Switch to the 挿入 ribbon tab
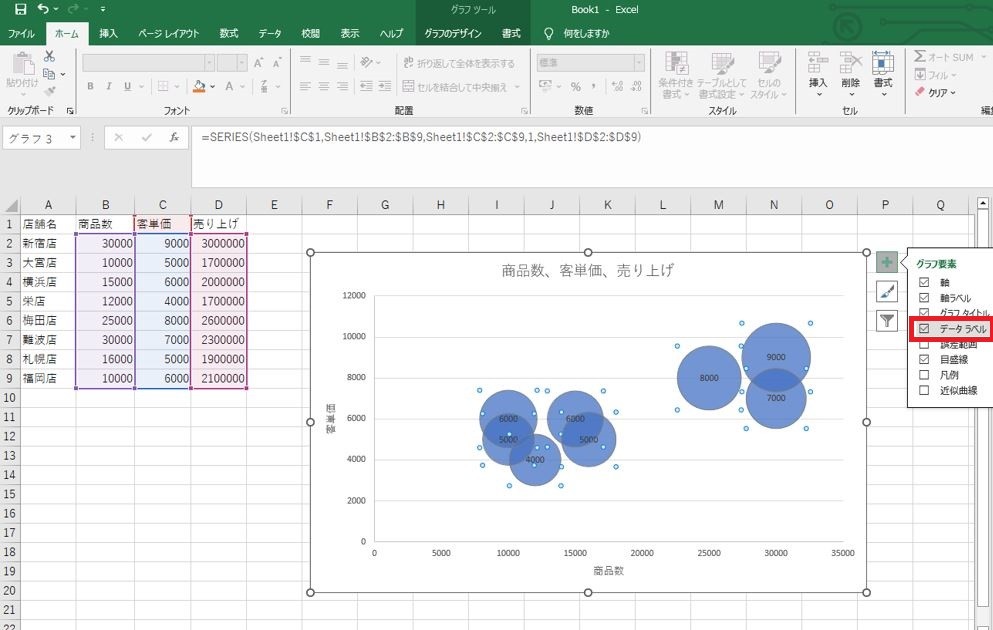 click(108, 33)
